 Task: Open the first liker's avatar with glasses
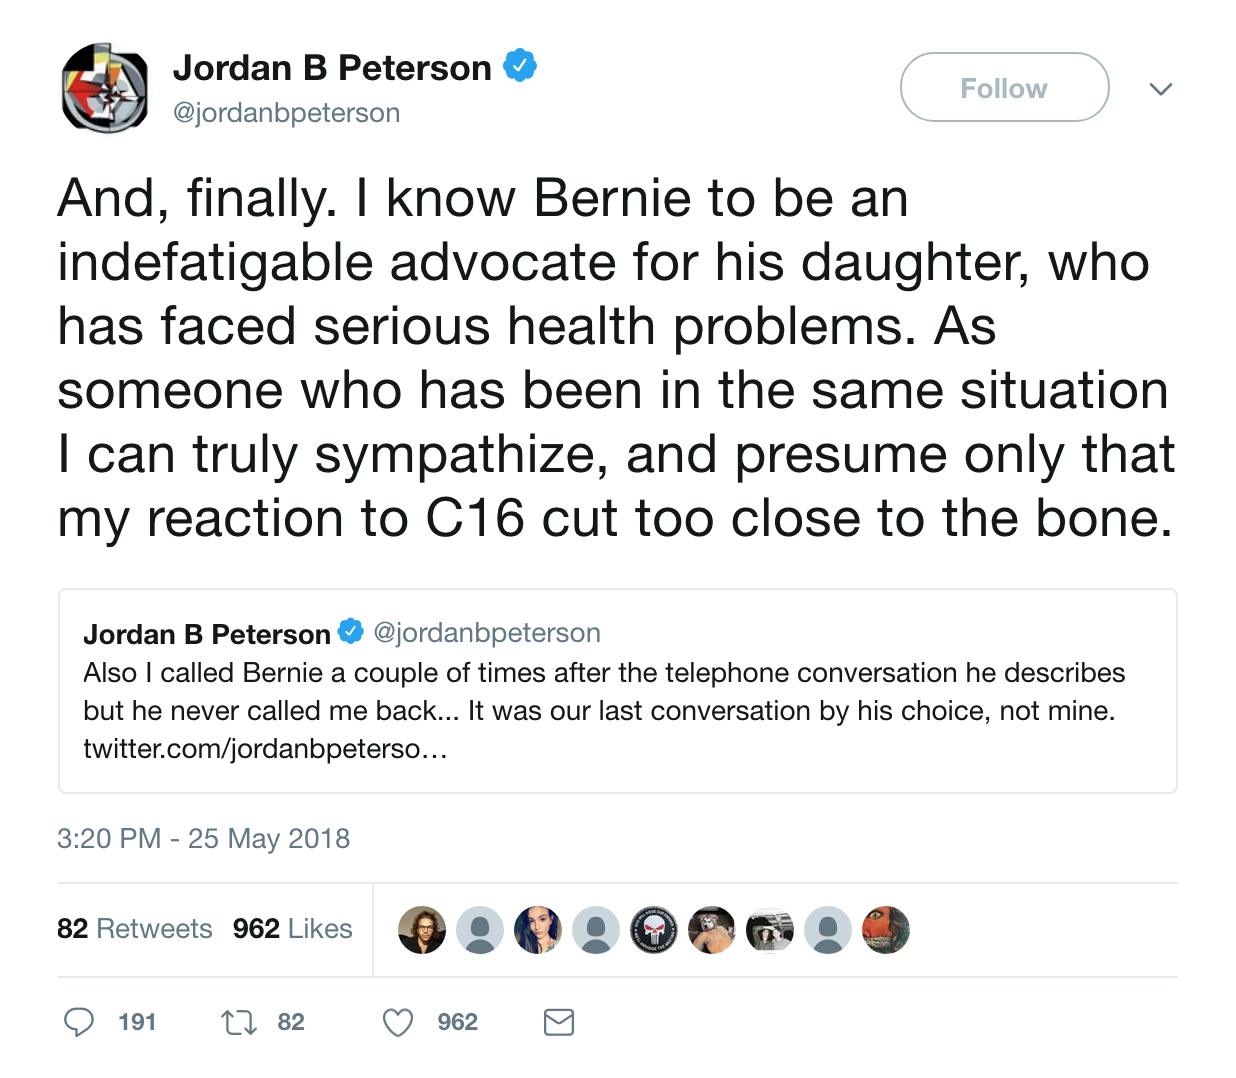pos(422,930)
